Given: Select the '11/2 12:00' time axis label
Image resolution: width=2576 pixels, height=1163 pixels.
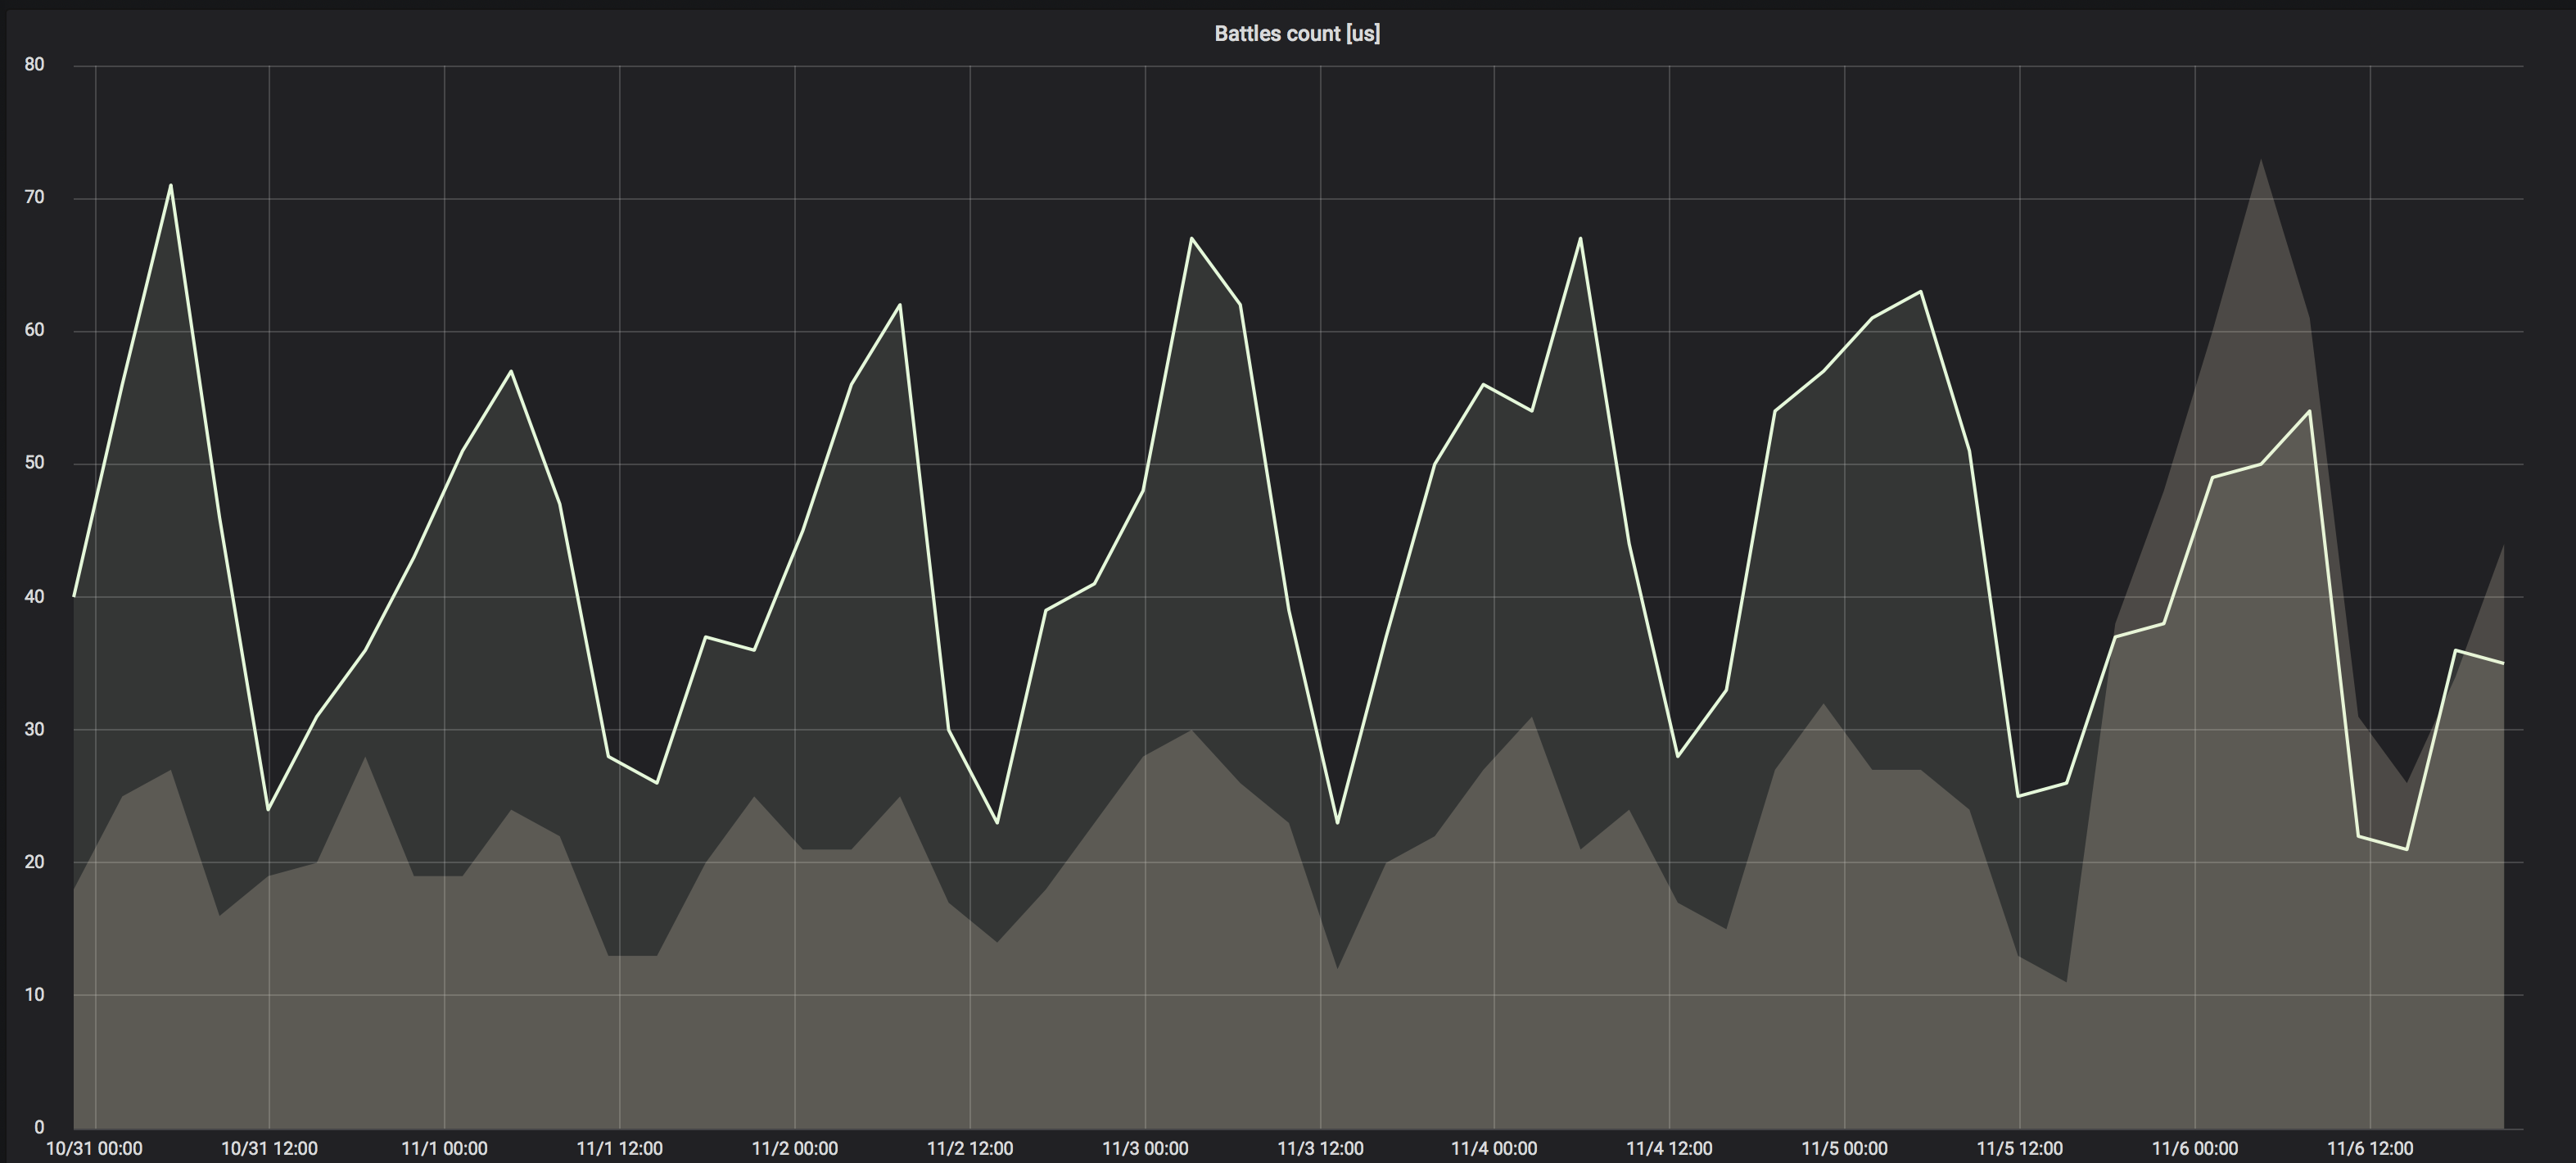Looking at the screenshot, I should pos(969,1148).
